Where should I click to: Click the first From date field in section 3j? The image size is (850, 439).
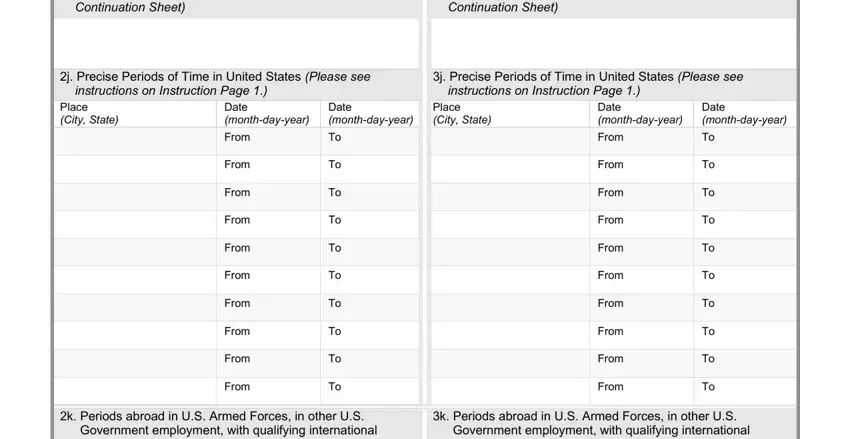coord(641,142)
